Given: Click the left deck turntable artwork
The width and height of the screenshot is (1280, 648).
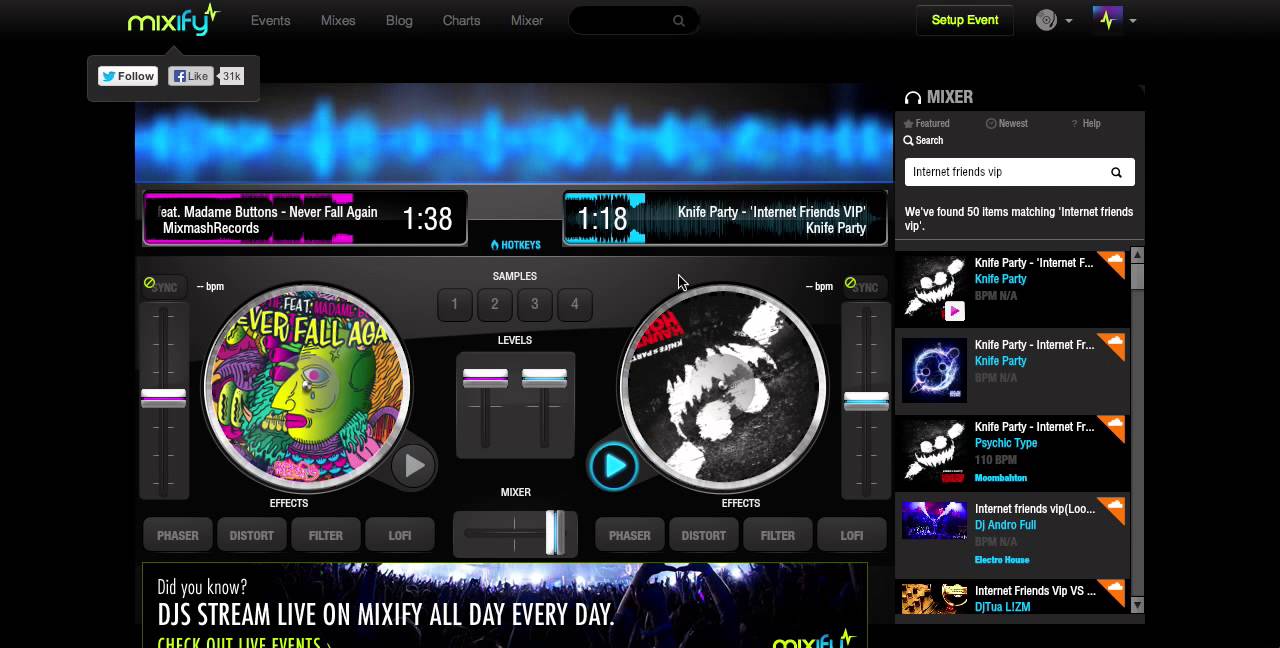Looking at the screenshot, I should click(x=307, y=387).
